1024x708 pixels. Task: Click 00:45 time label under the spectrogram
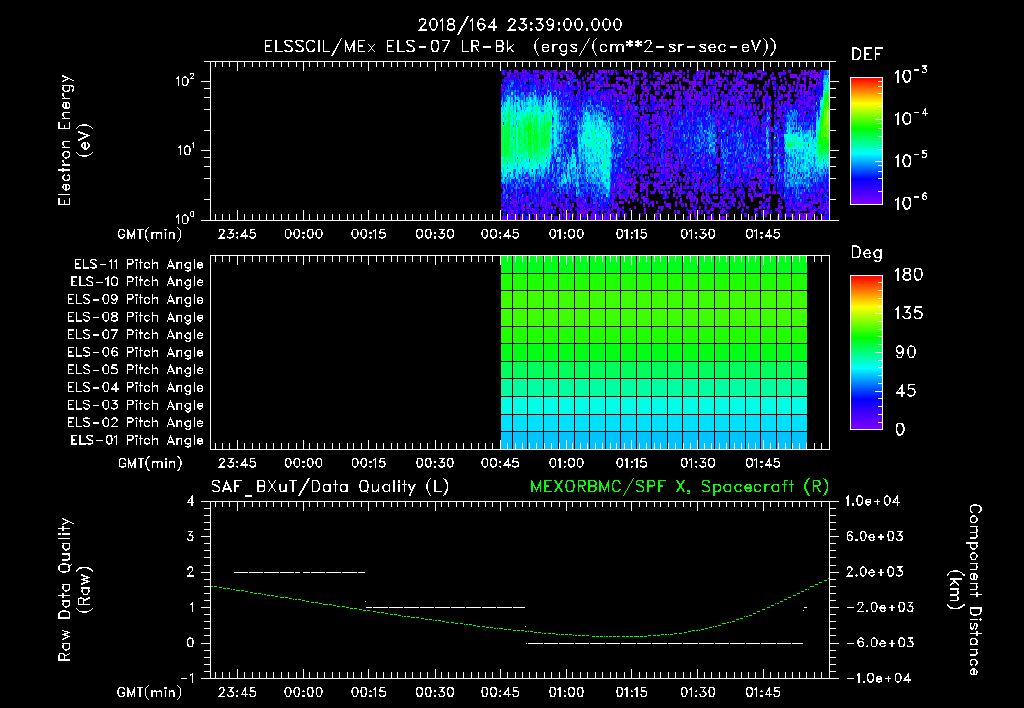point(500,234)
